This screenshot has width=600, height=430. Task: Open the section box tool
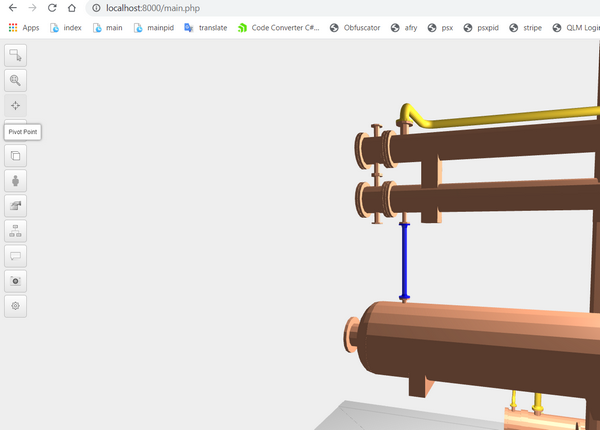16,155
